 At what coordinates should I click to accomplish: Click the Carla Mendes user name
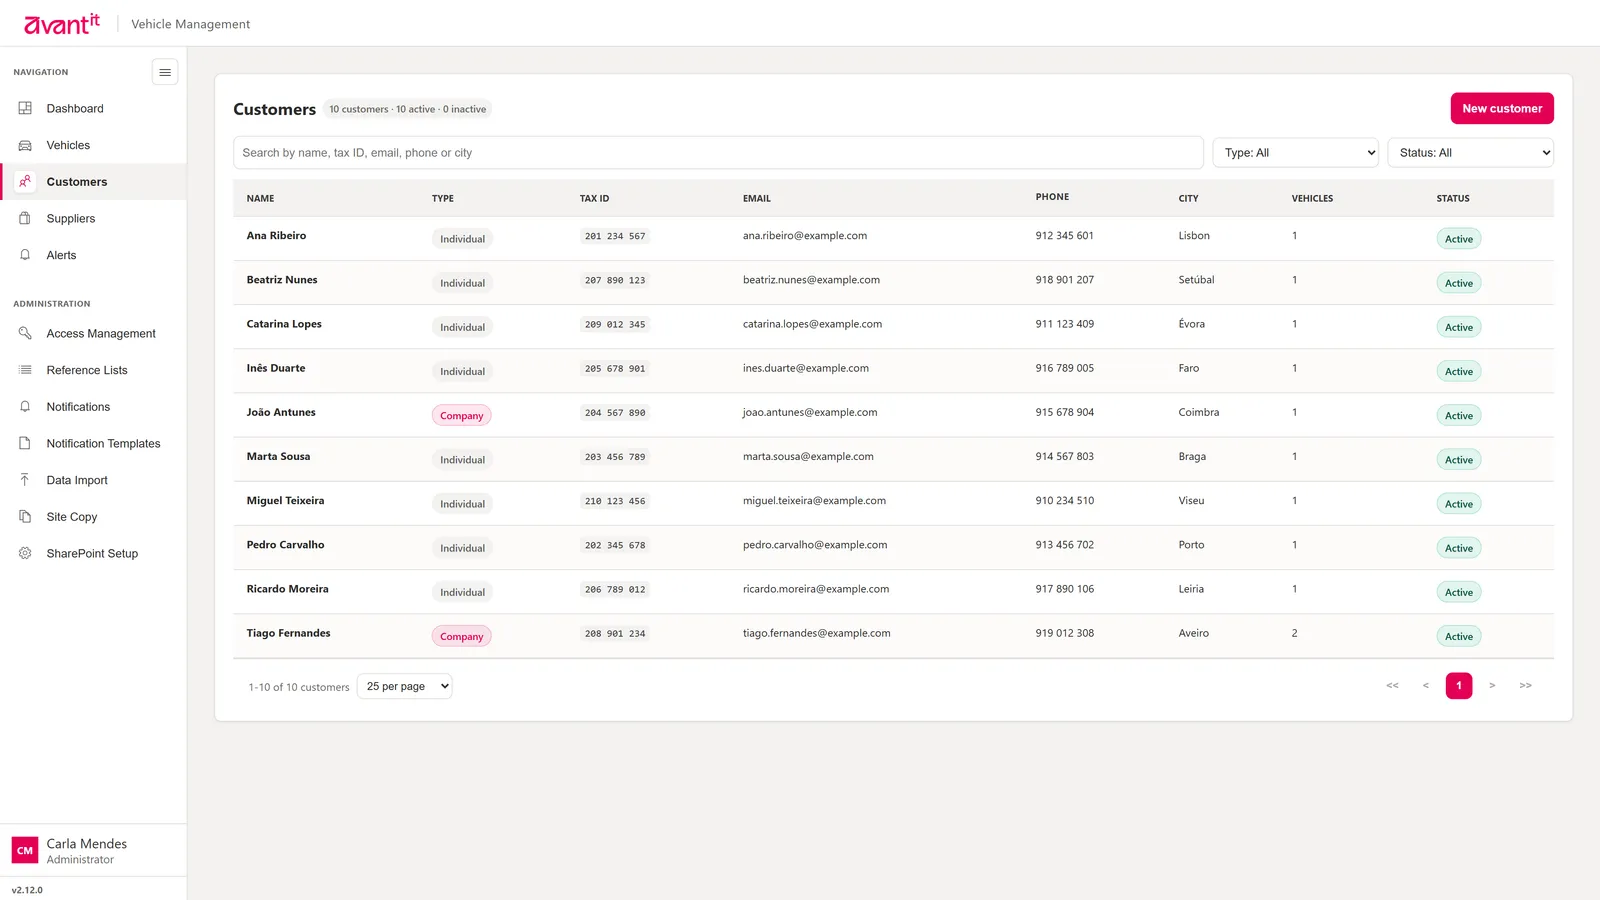pyautogui.click(x=87, y=844)
